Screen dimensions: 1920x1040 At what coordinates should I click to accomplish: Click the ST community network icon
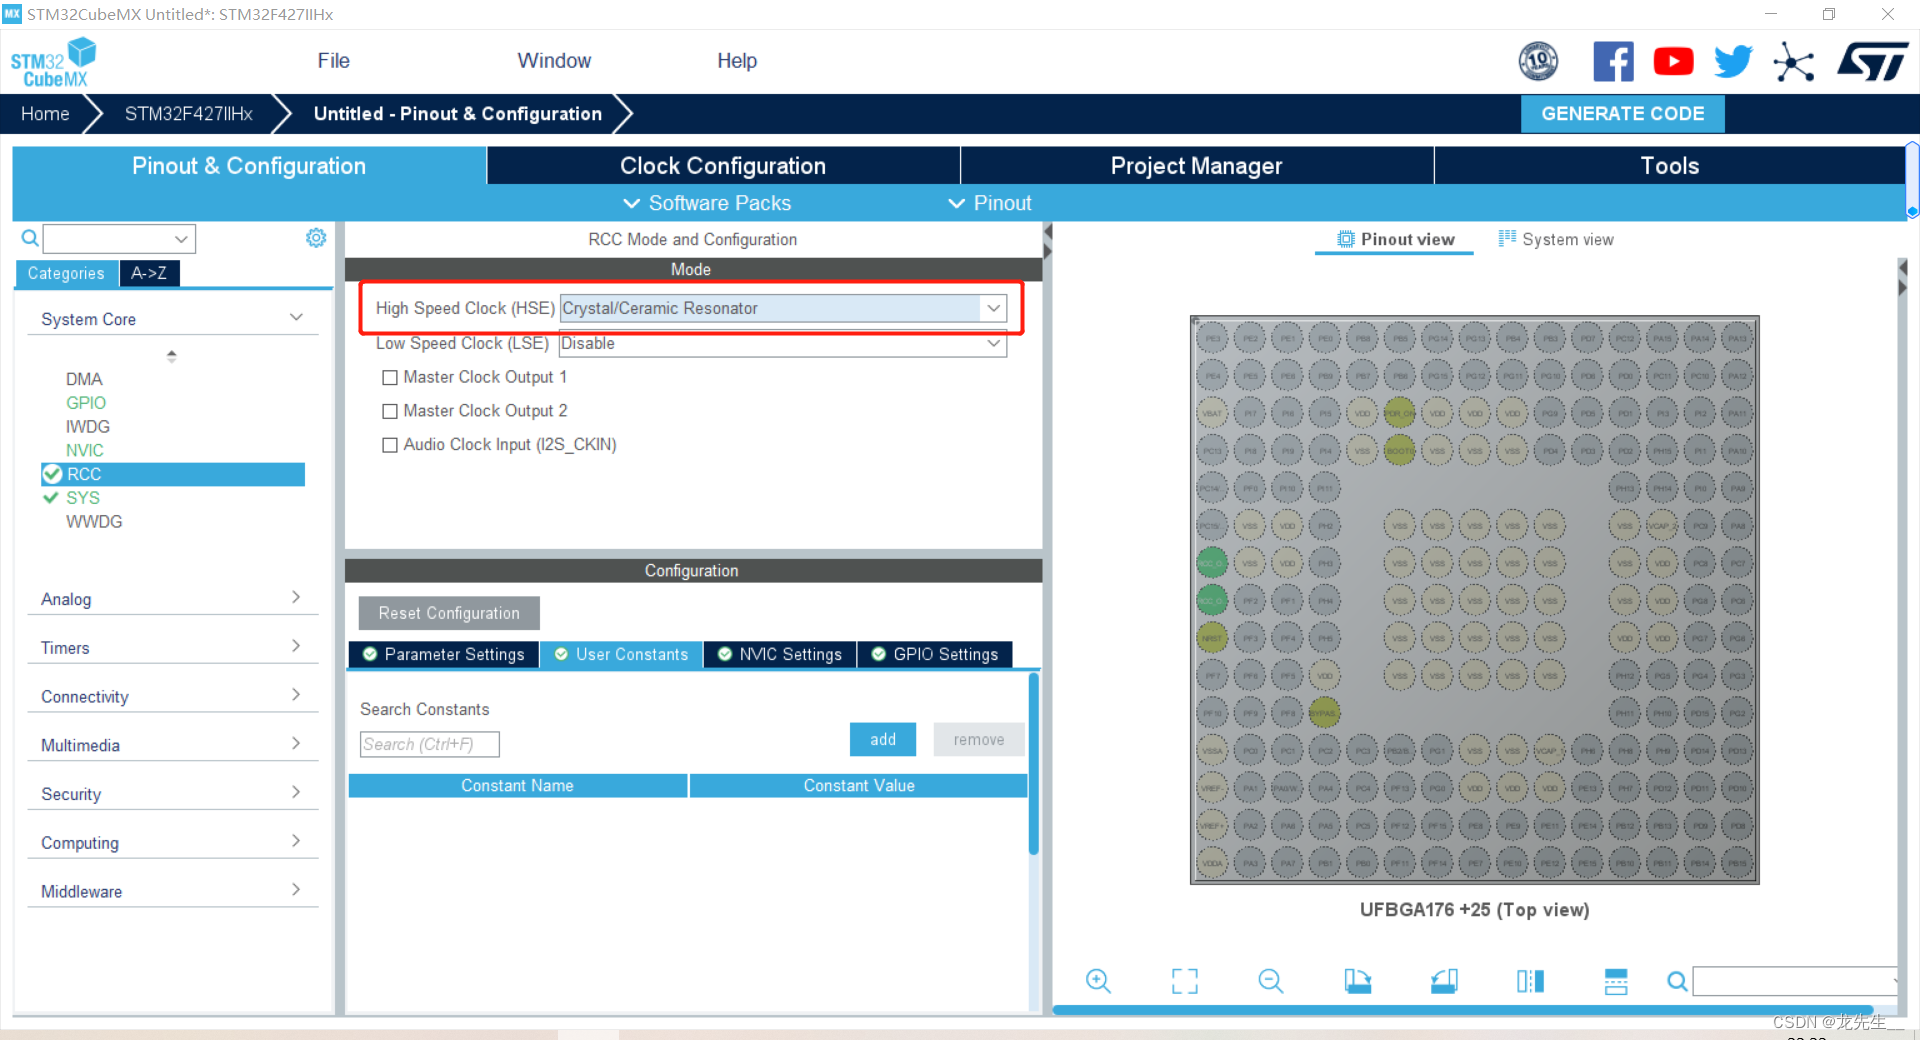1793,63
